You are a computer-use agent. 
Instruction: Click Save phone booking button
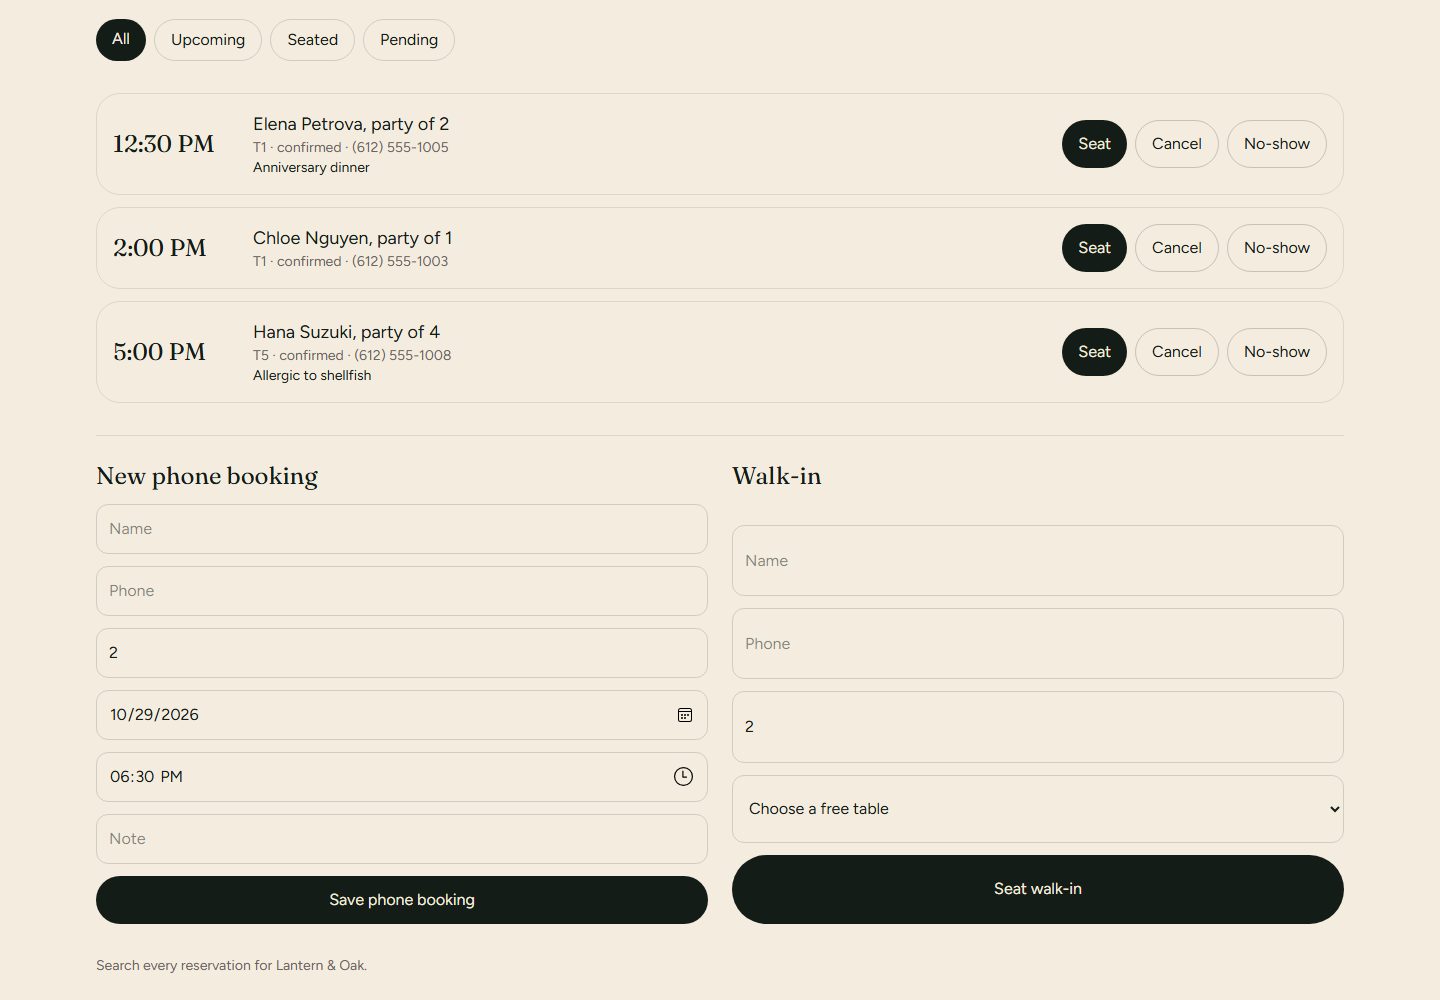pyautogui.click(x=402, y=900)
